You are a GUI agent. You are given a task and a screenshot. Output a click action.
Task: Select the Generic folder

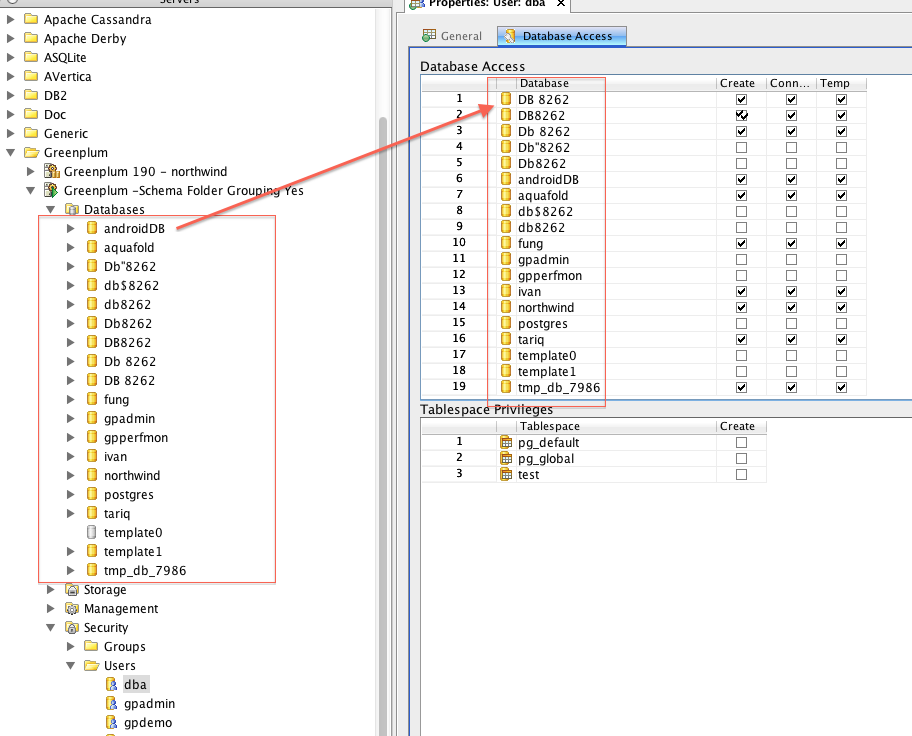tap(66, 133)
